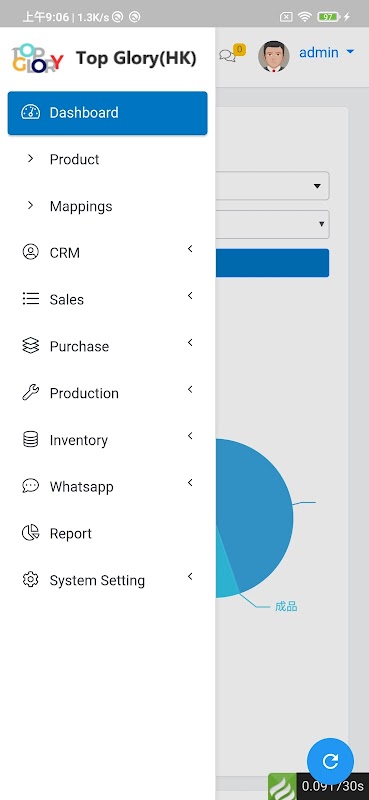Click the Report pie chart icon
The height and width of the screenshot is (800, 369).
click(31, 533)
